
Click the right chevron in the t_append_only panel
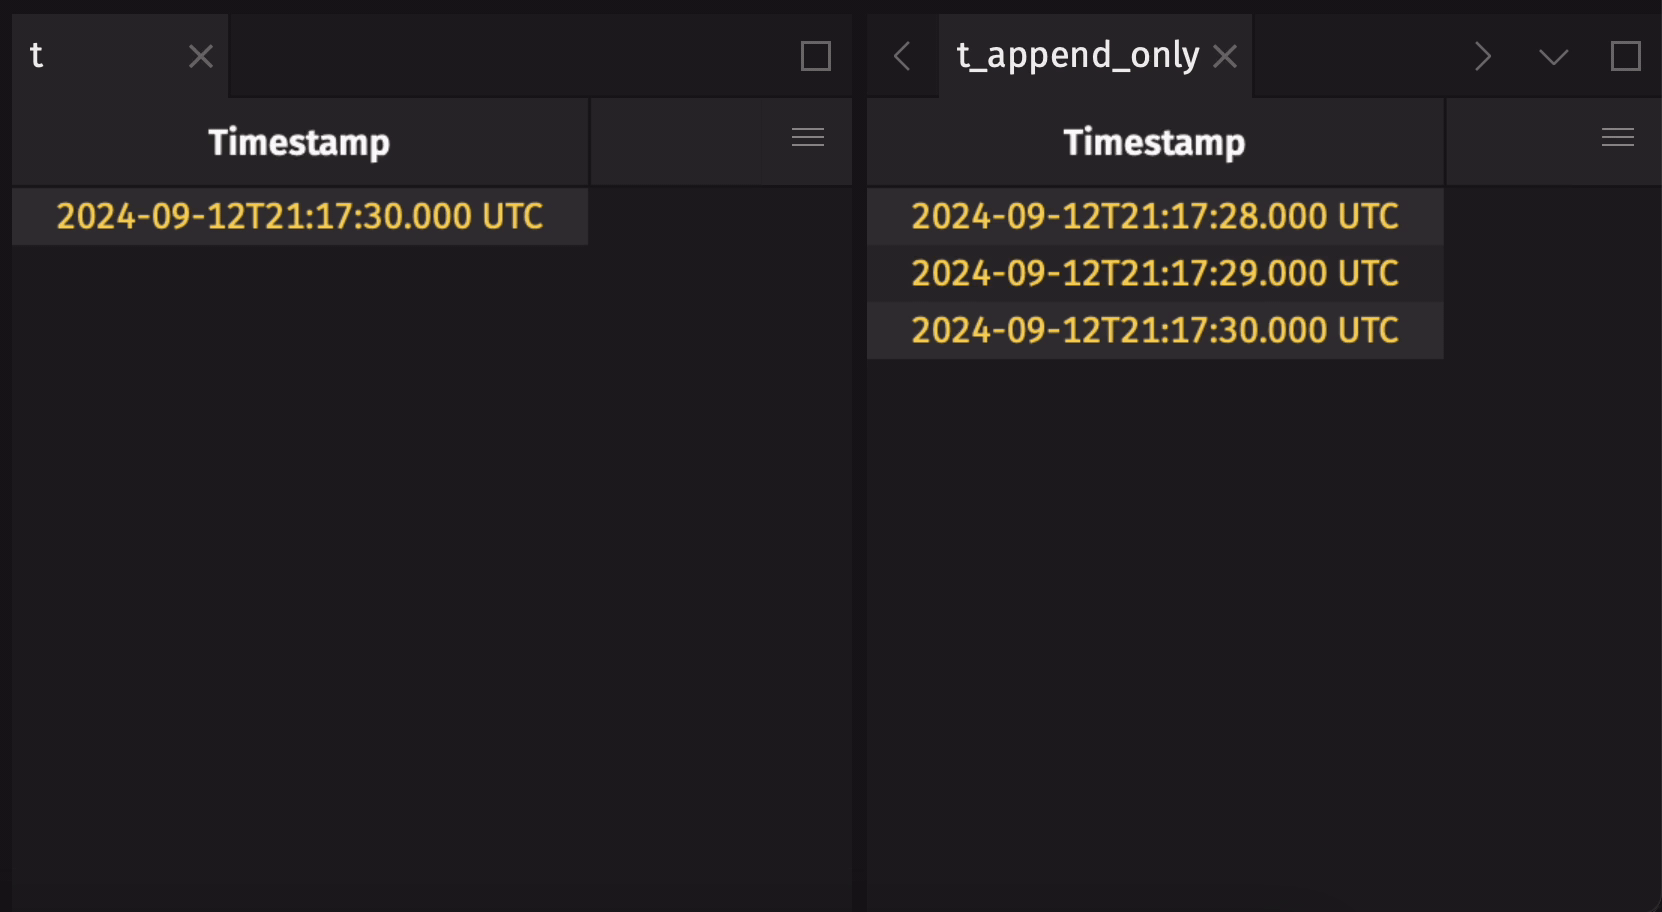[1483, 57]
